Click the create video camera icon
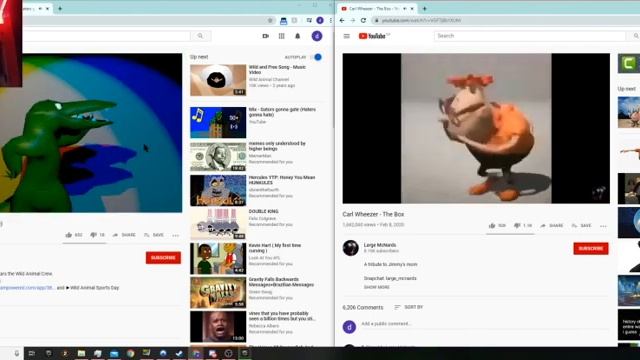Screen dimensions: 640x360 [265, 36]
